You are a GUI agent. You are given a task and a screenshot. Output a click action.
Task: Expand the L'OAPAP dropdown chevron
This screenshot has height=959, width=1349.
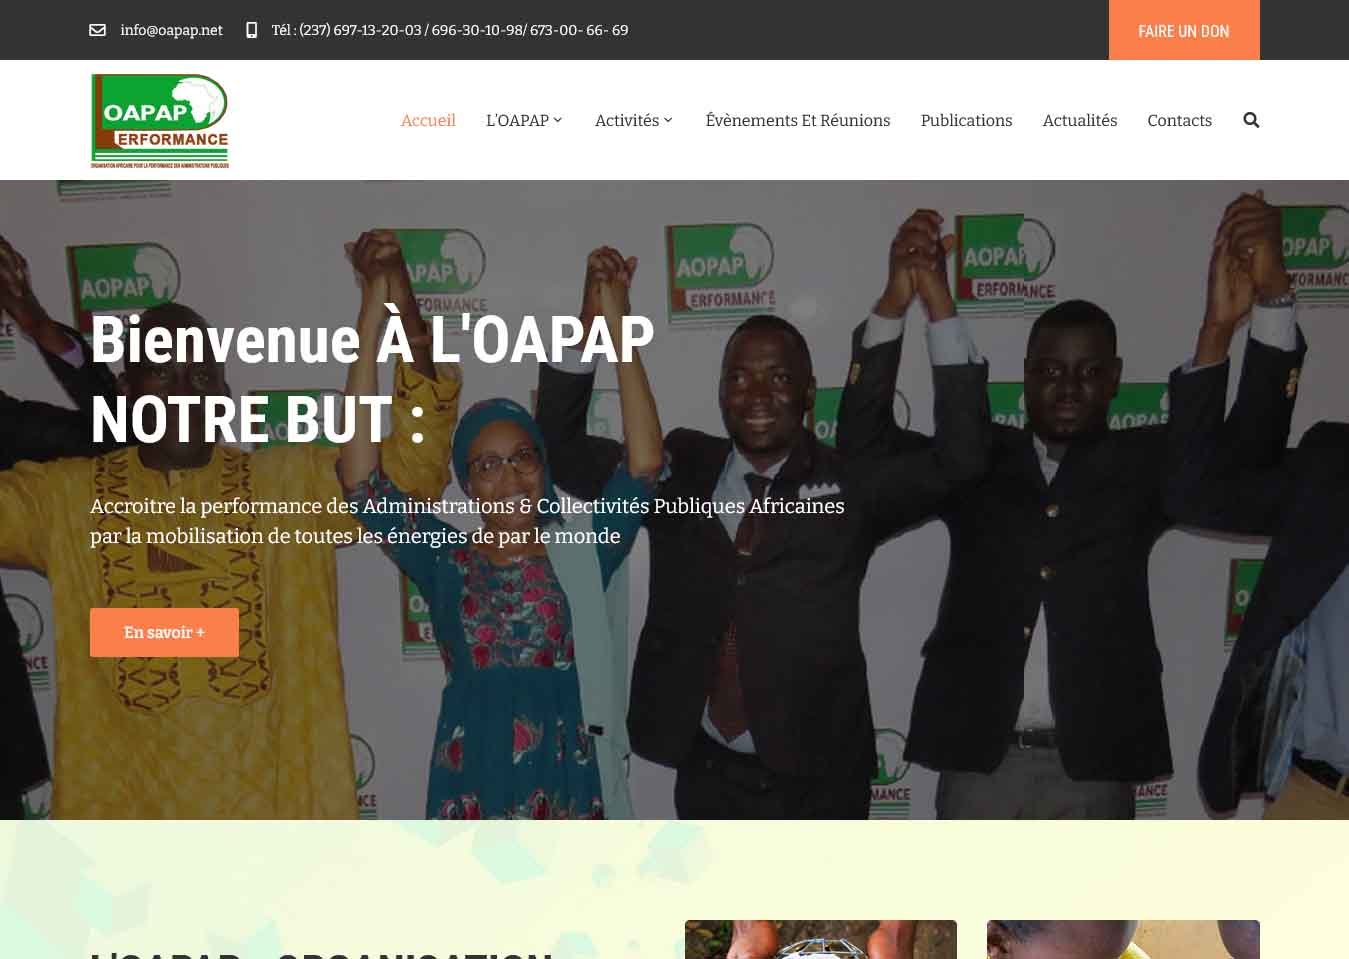pos(558,120)
